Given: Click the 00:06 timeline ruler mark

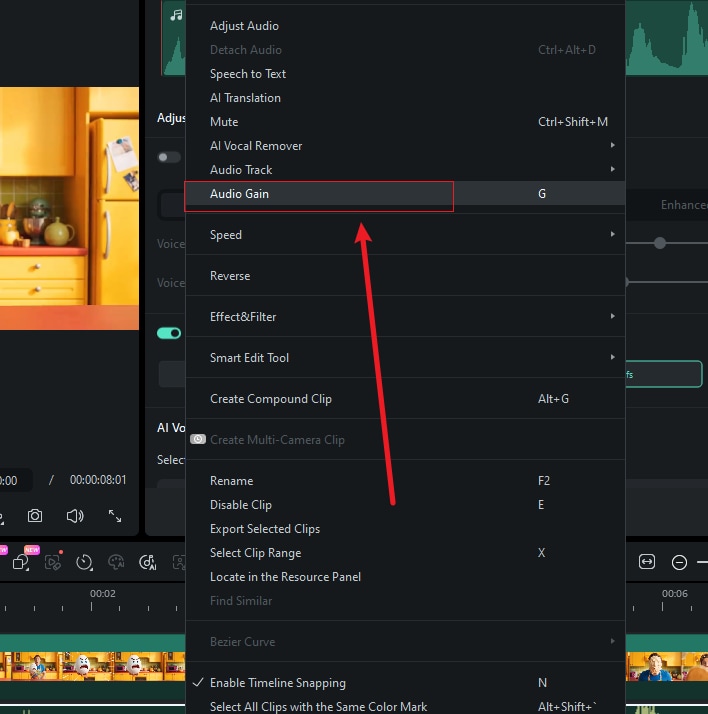Looking at the screenshot, I should click(x=675, y=593).
